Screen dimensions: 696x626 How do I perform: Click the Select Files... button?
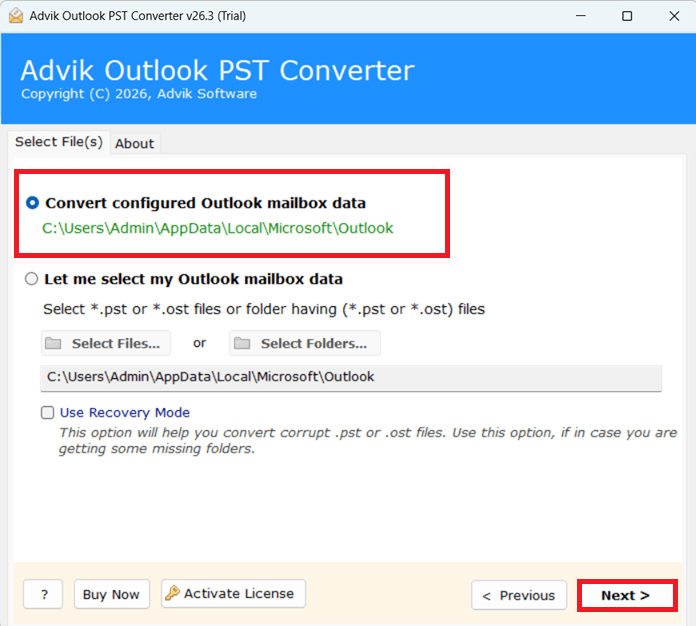(x=106, y=343)
